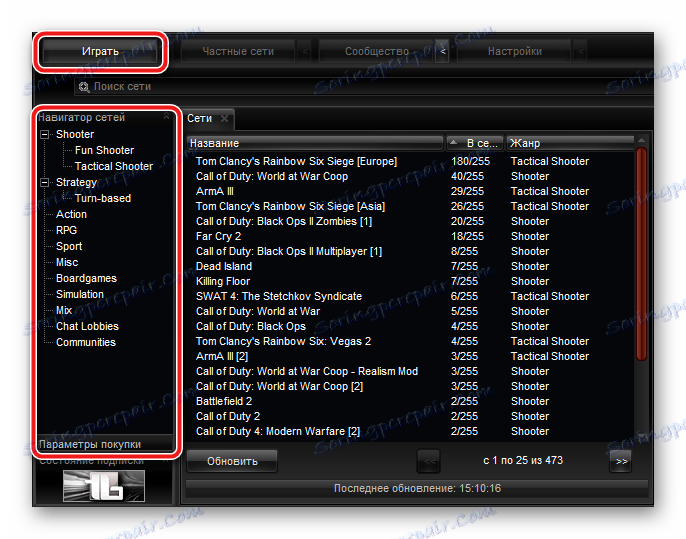Collapse the Shooter tree node

45,134
